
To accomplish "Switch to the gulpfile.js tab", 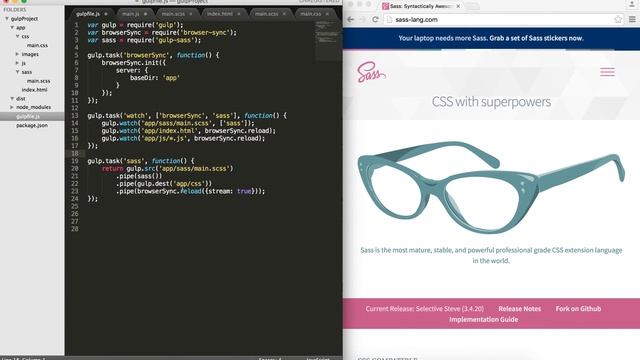I will (x=92, y=14).
